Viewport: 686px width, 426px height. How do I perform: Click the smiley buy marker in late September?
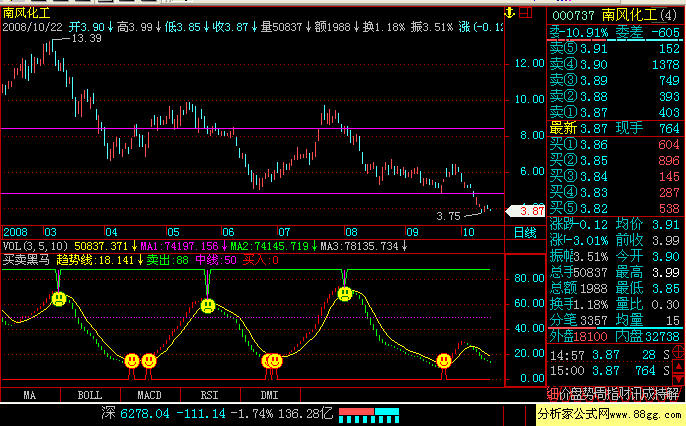pyautogui.click(x=444, y=361)
